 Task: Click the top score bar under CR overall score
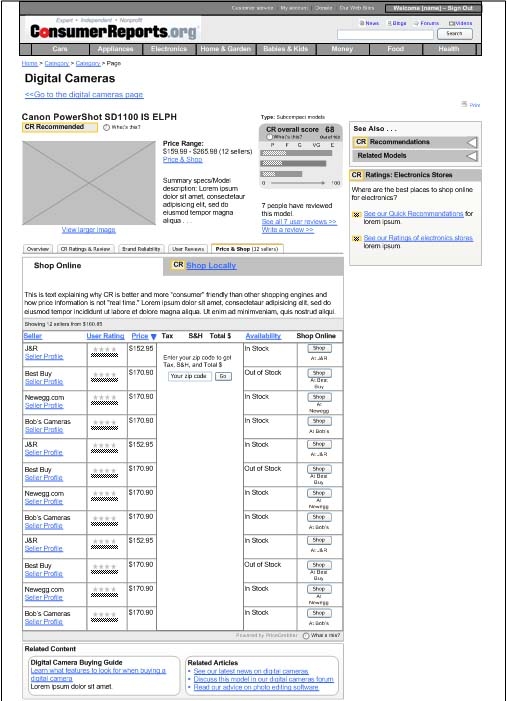point(296,153)
